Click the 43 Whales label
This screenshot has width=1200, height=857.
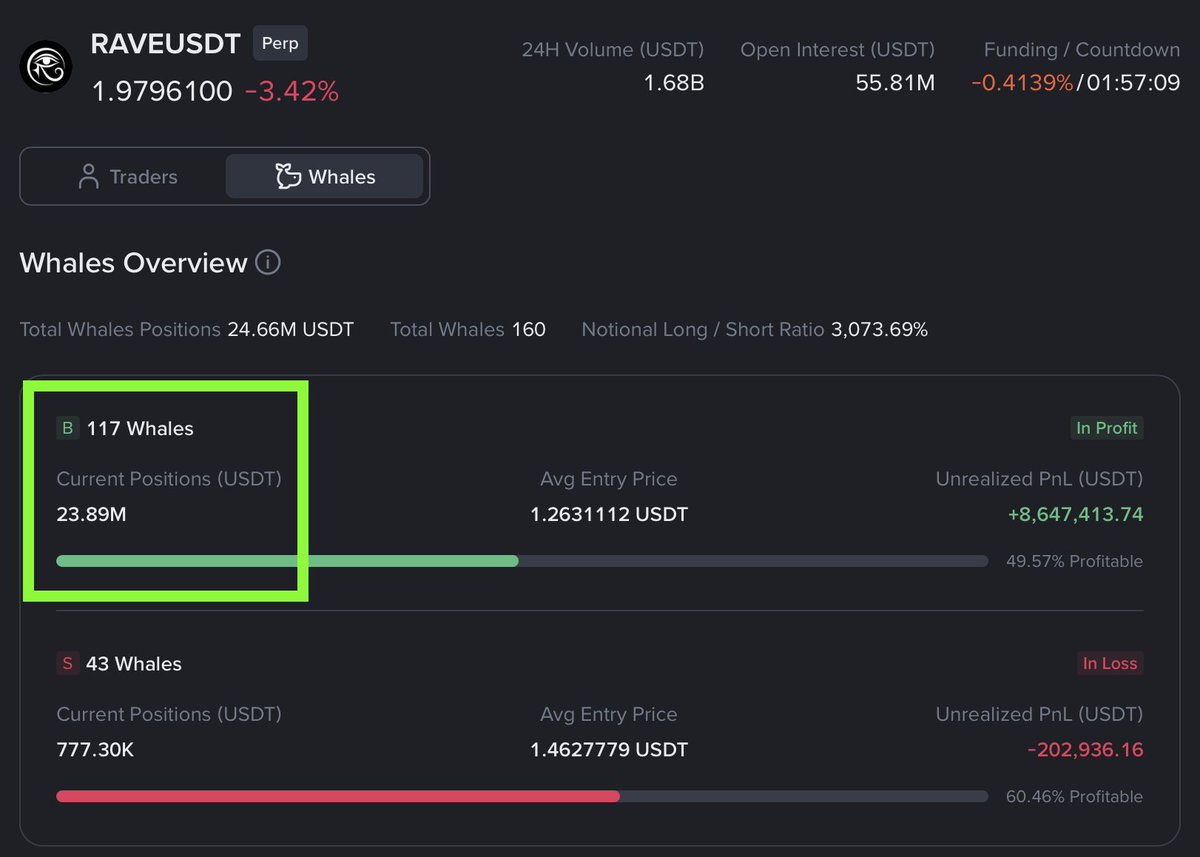point(134,663)
